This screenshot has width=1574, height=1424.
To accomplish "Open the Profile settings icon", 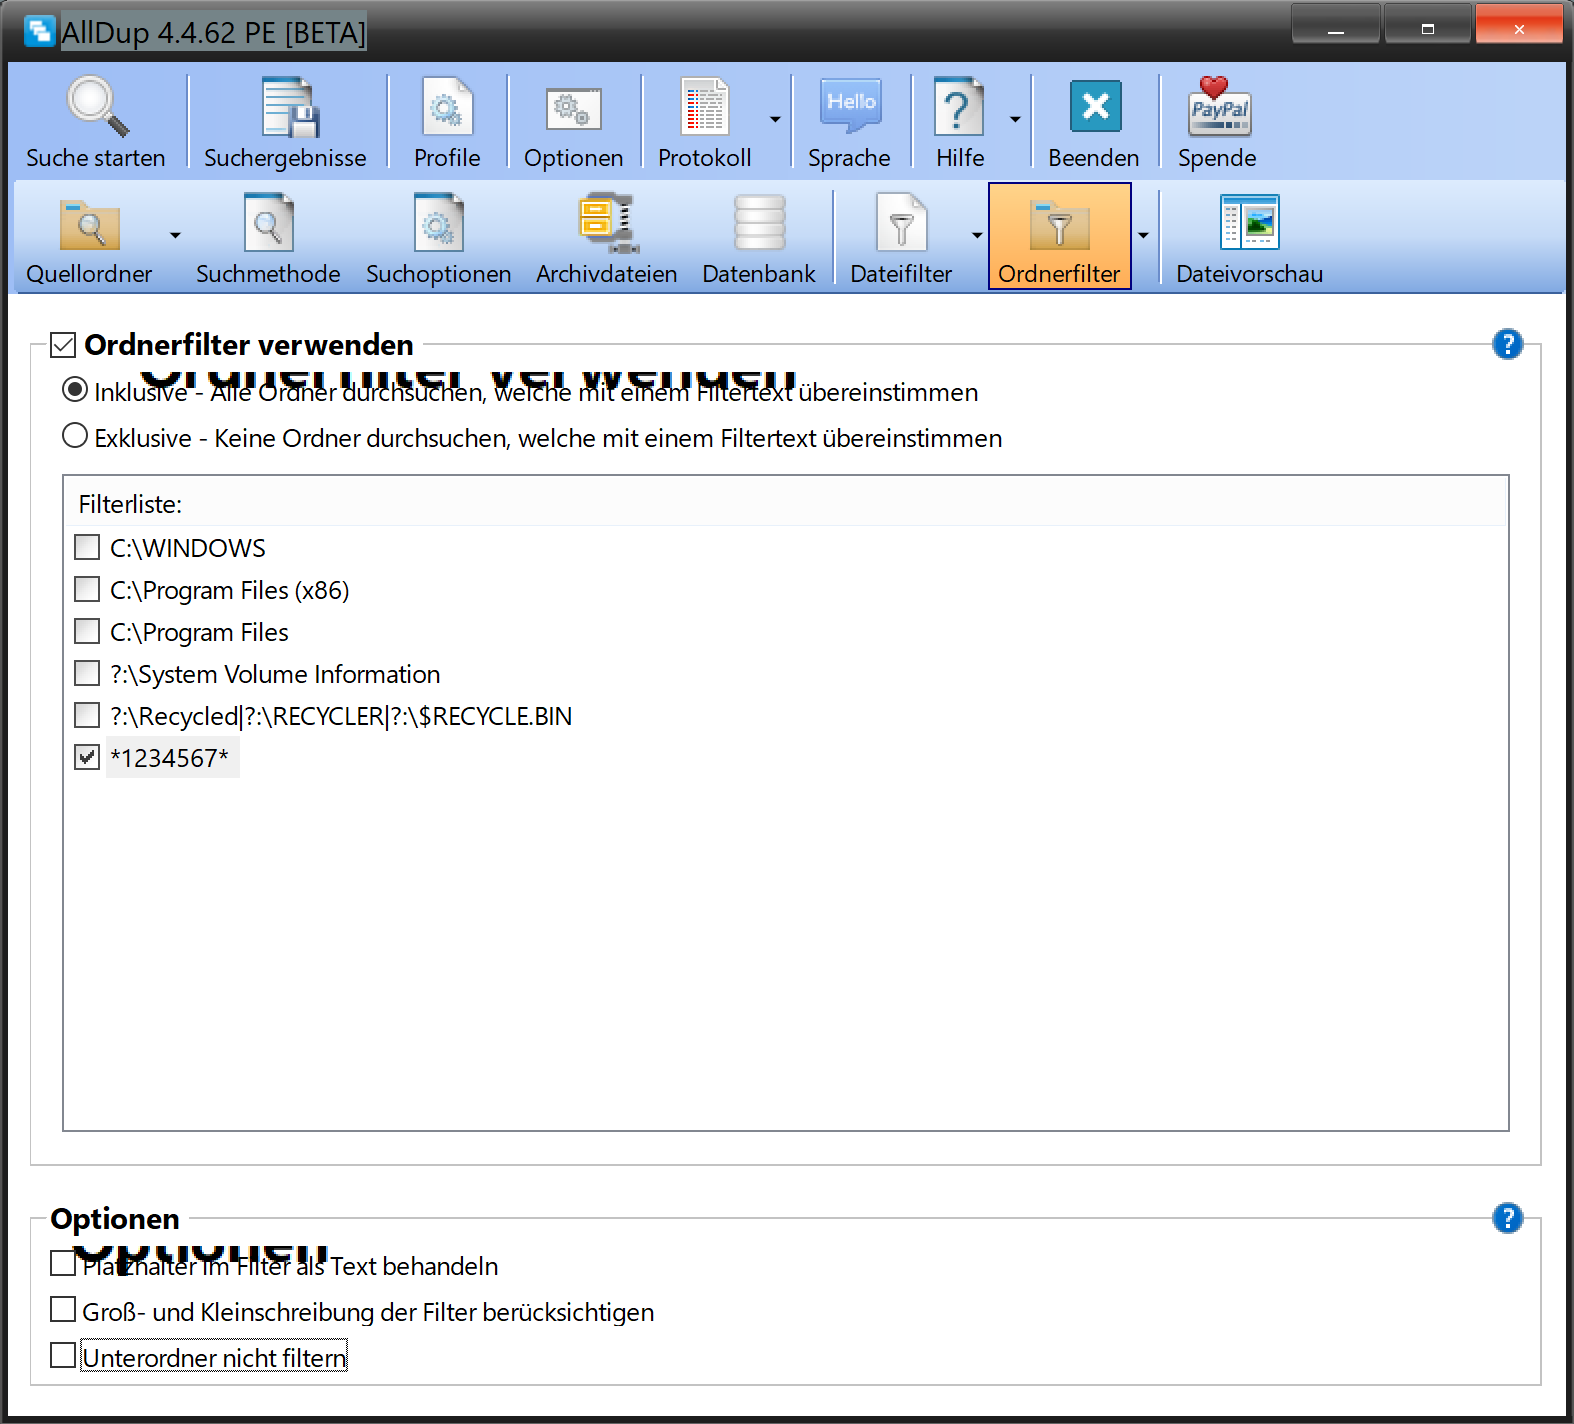I will pos(447,122).
